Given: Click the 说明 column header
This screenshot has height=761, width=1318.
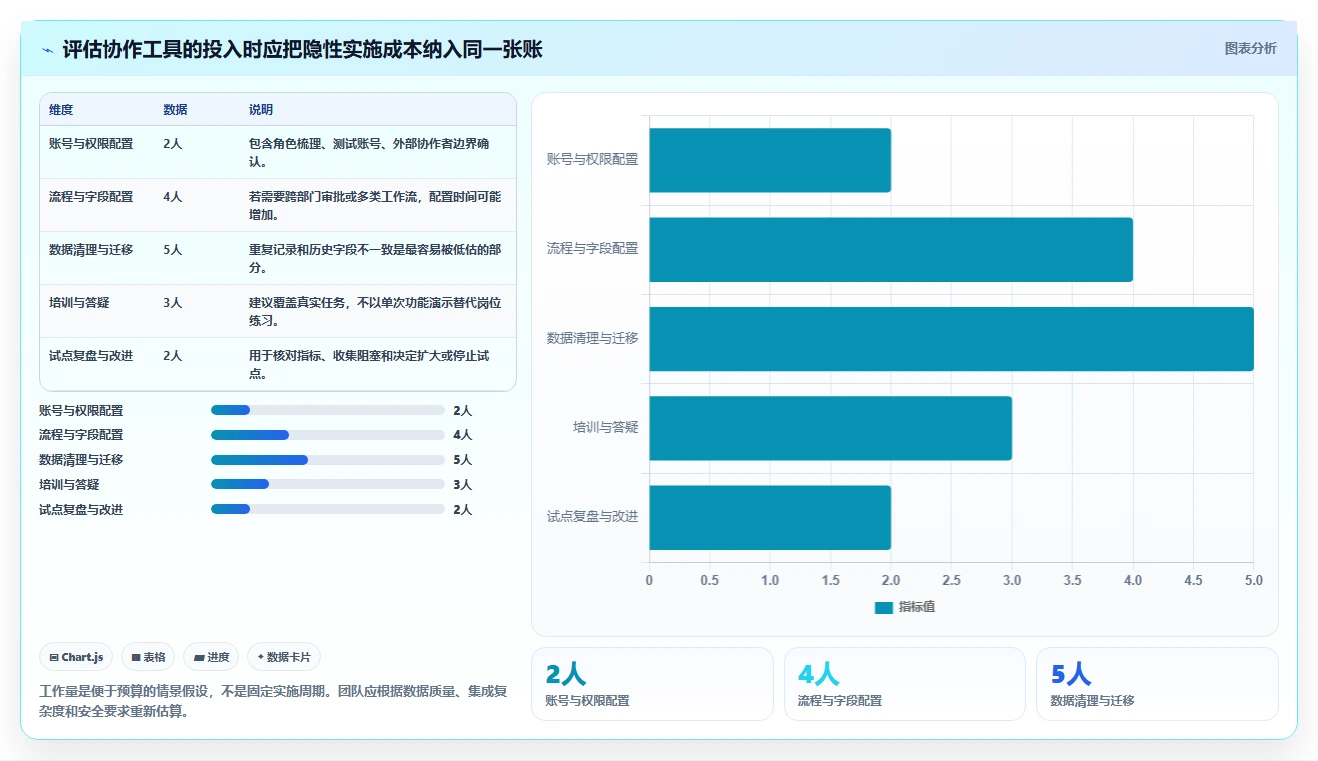Looking at the screenshot, I should pyautogui.click(x=261, y=110).
